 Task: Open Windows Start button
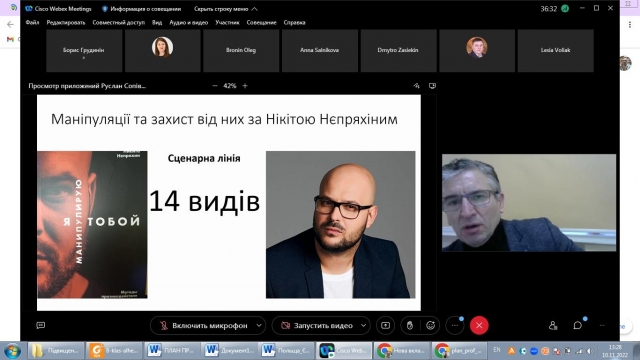(12, 351)
